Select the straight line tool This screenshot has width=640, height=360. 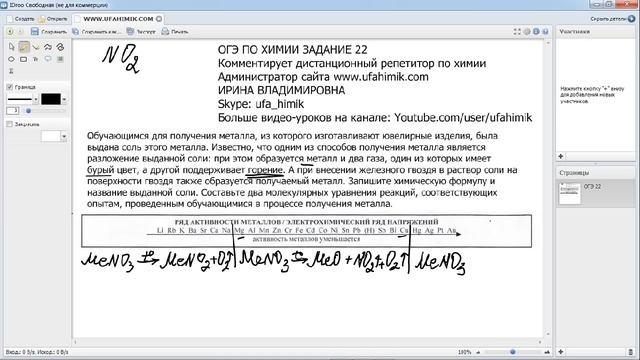pos(36,47)
